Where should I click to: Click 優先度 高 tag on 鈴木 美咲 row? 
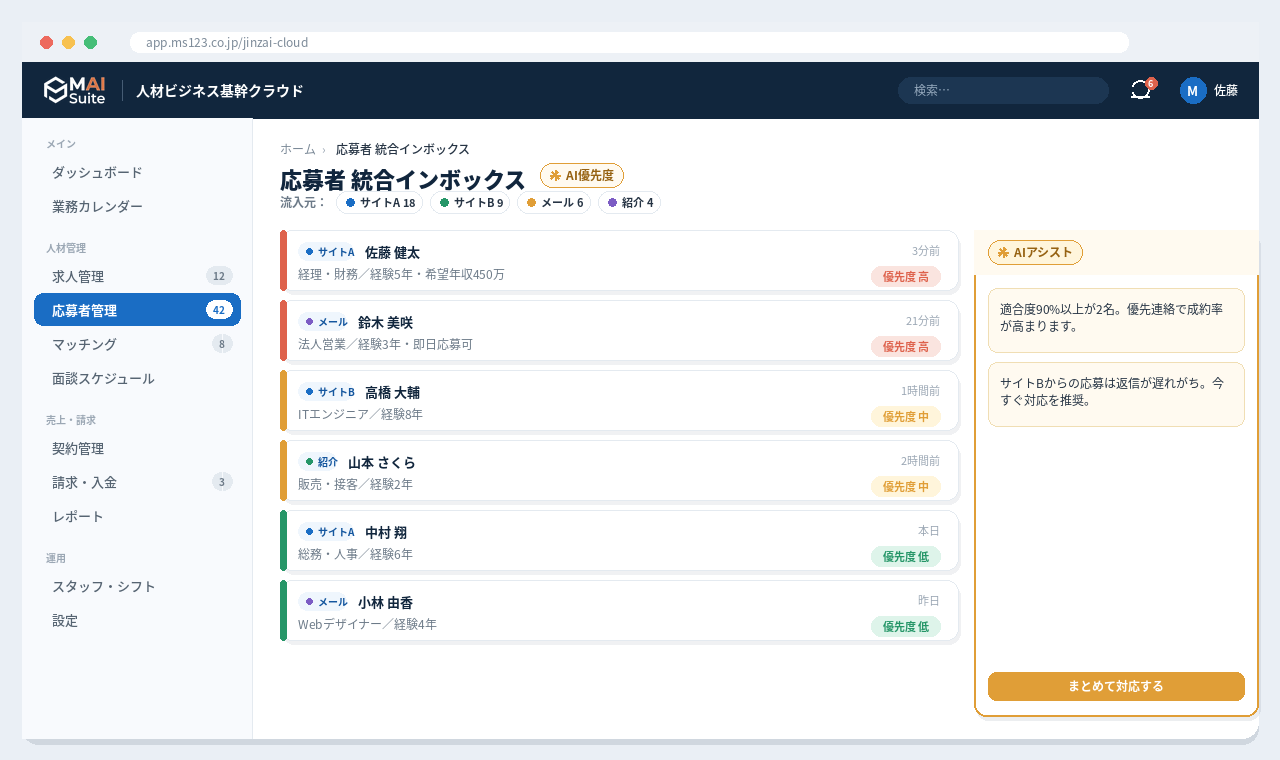click(x=906, y=346)
